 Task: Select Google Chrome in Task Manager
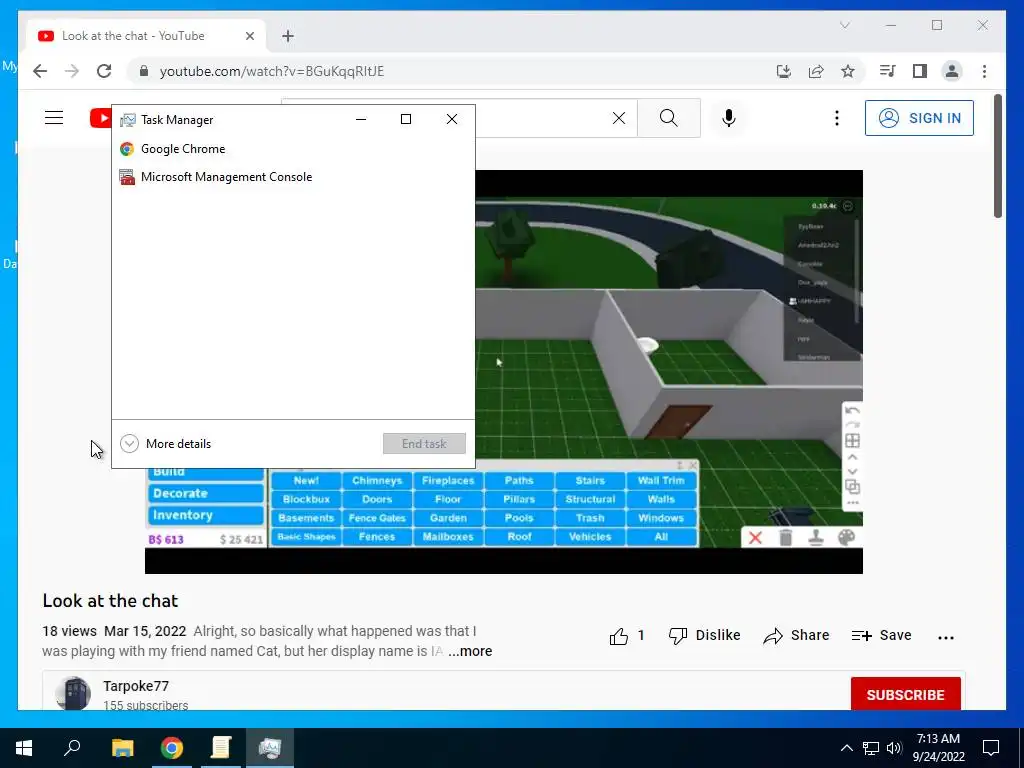point(293,149)
